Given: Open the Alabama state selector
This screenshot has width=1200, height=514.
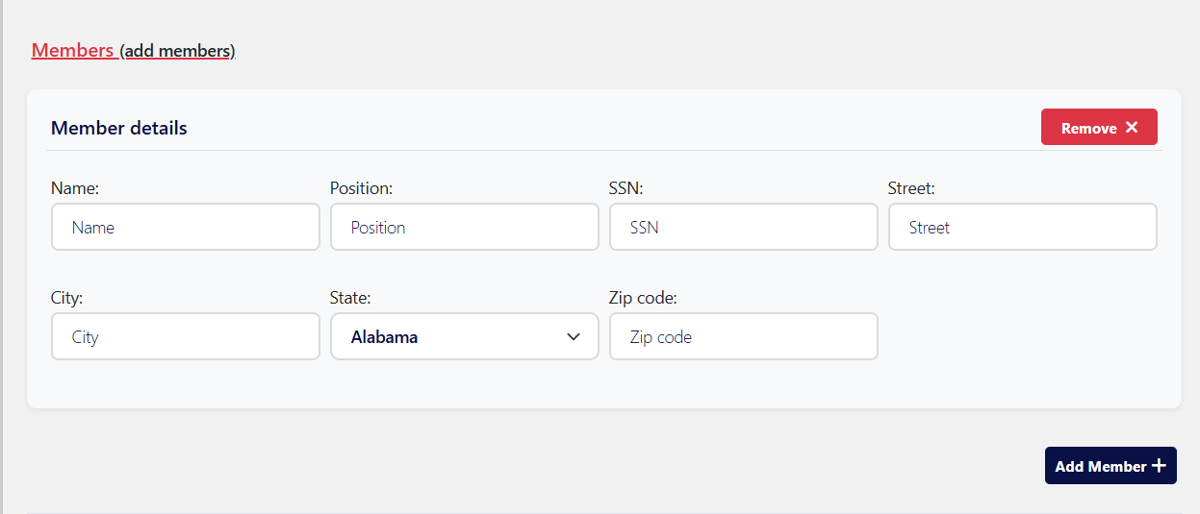Looking at the screenshot, I should point(464,337).
